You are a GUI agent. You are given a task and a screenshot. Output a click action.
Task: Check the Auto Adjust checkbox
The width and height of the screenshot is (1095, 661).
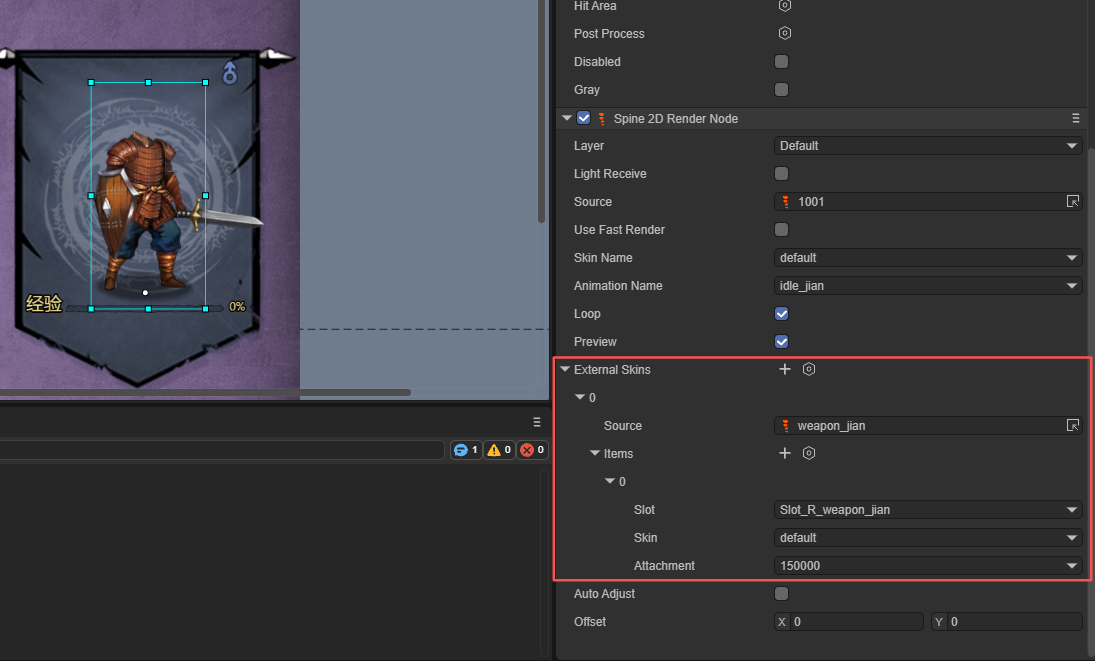[782, 593]
